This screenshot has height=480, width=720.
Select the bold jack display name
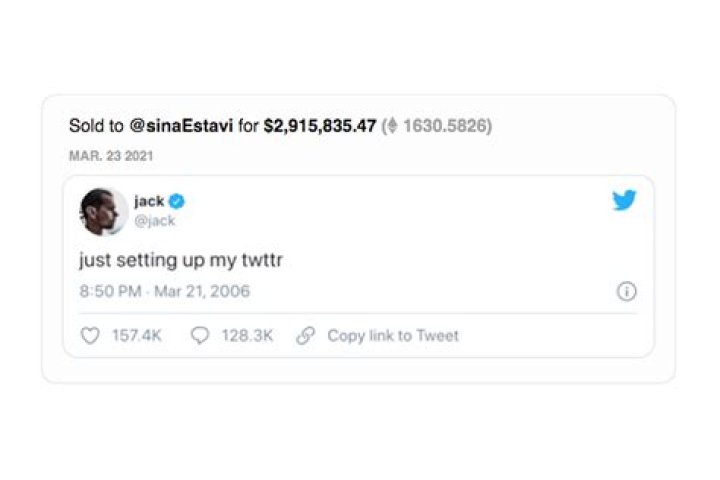[x=149, y=201]
